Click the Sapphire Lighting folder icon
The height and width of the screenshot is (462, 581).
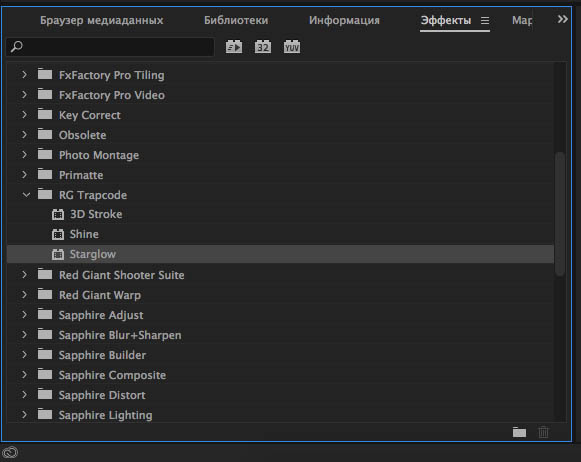point(45,414)
